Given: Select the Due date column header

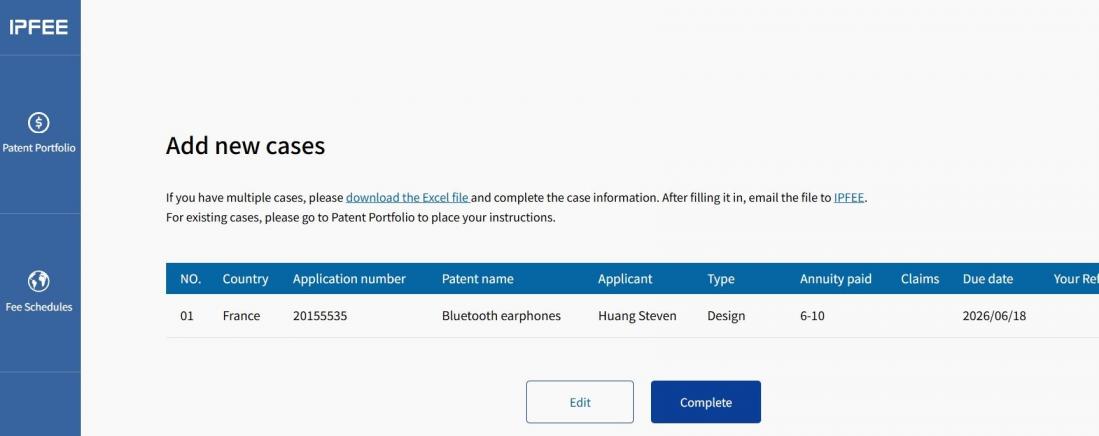Looking at the screenshot, I should (988, 279).
